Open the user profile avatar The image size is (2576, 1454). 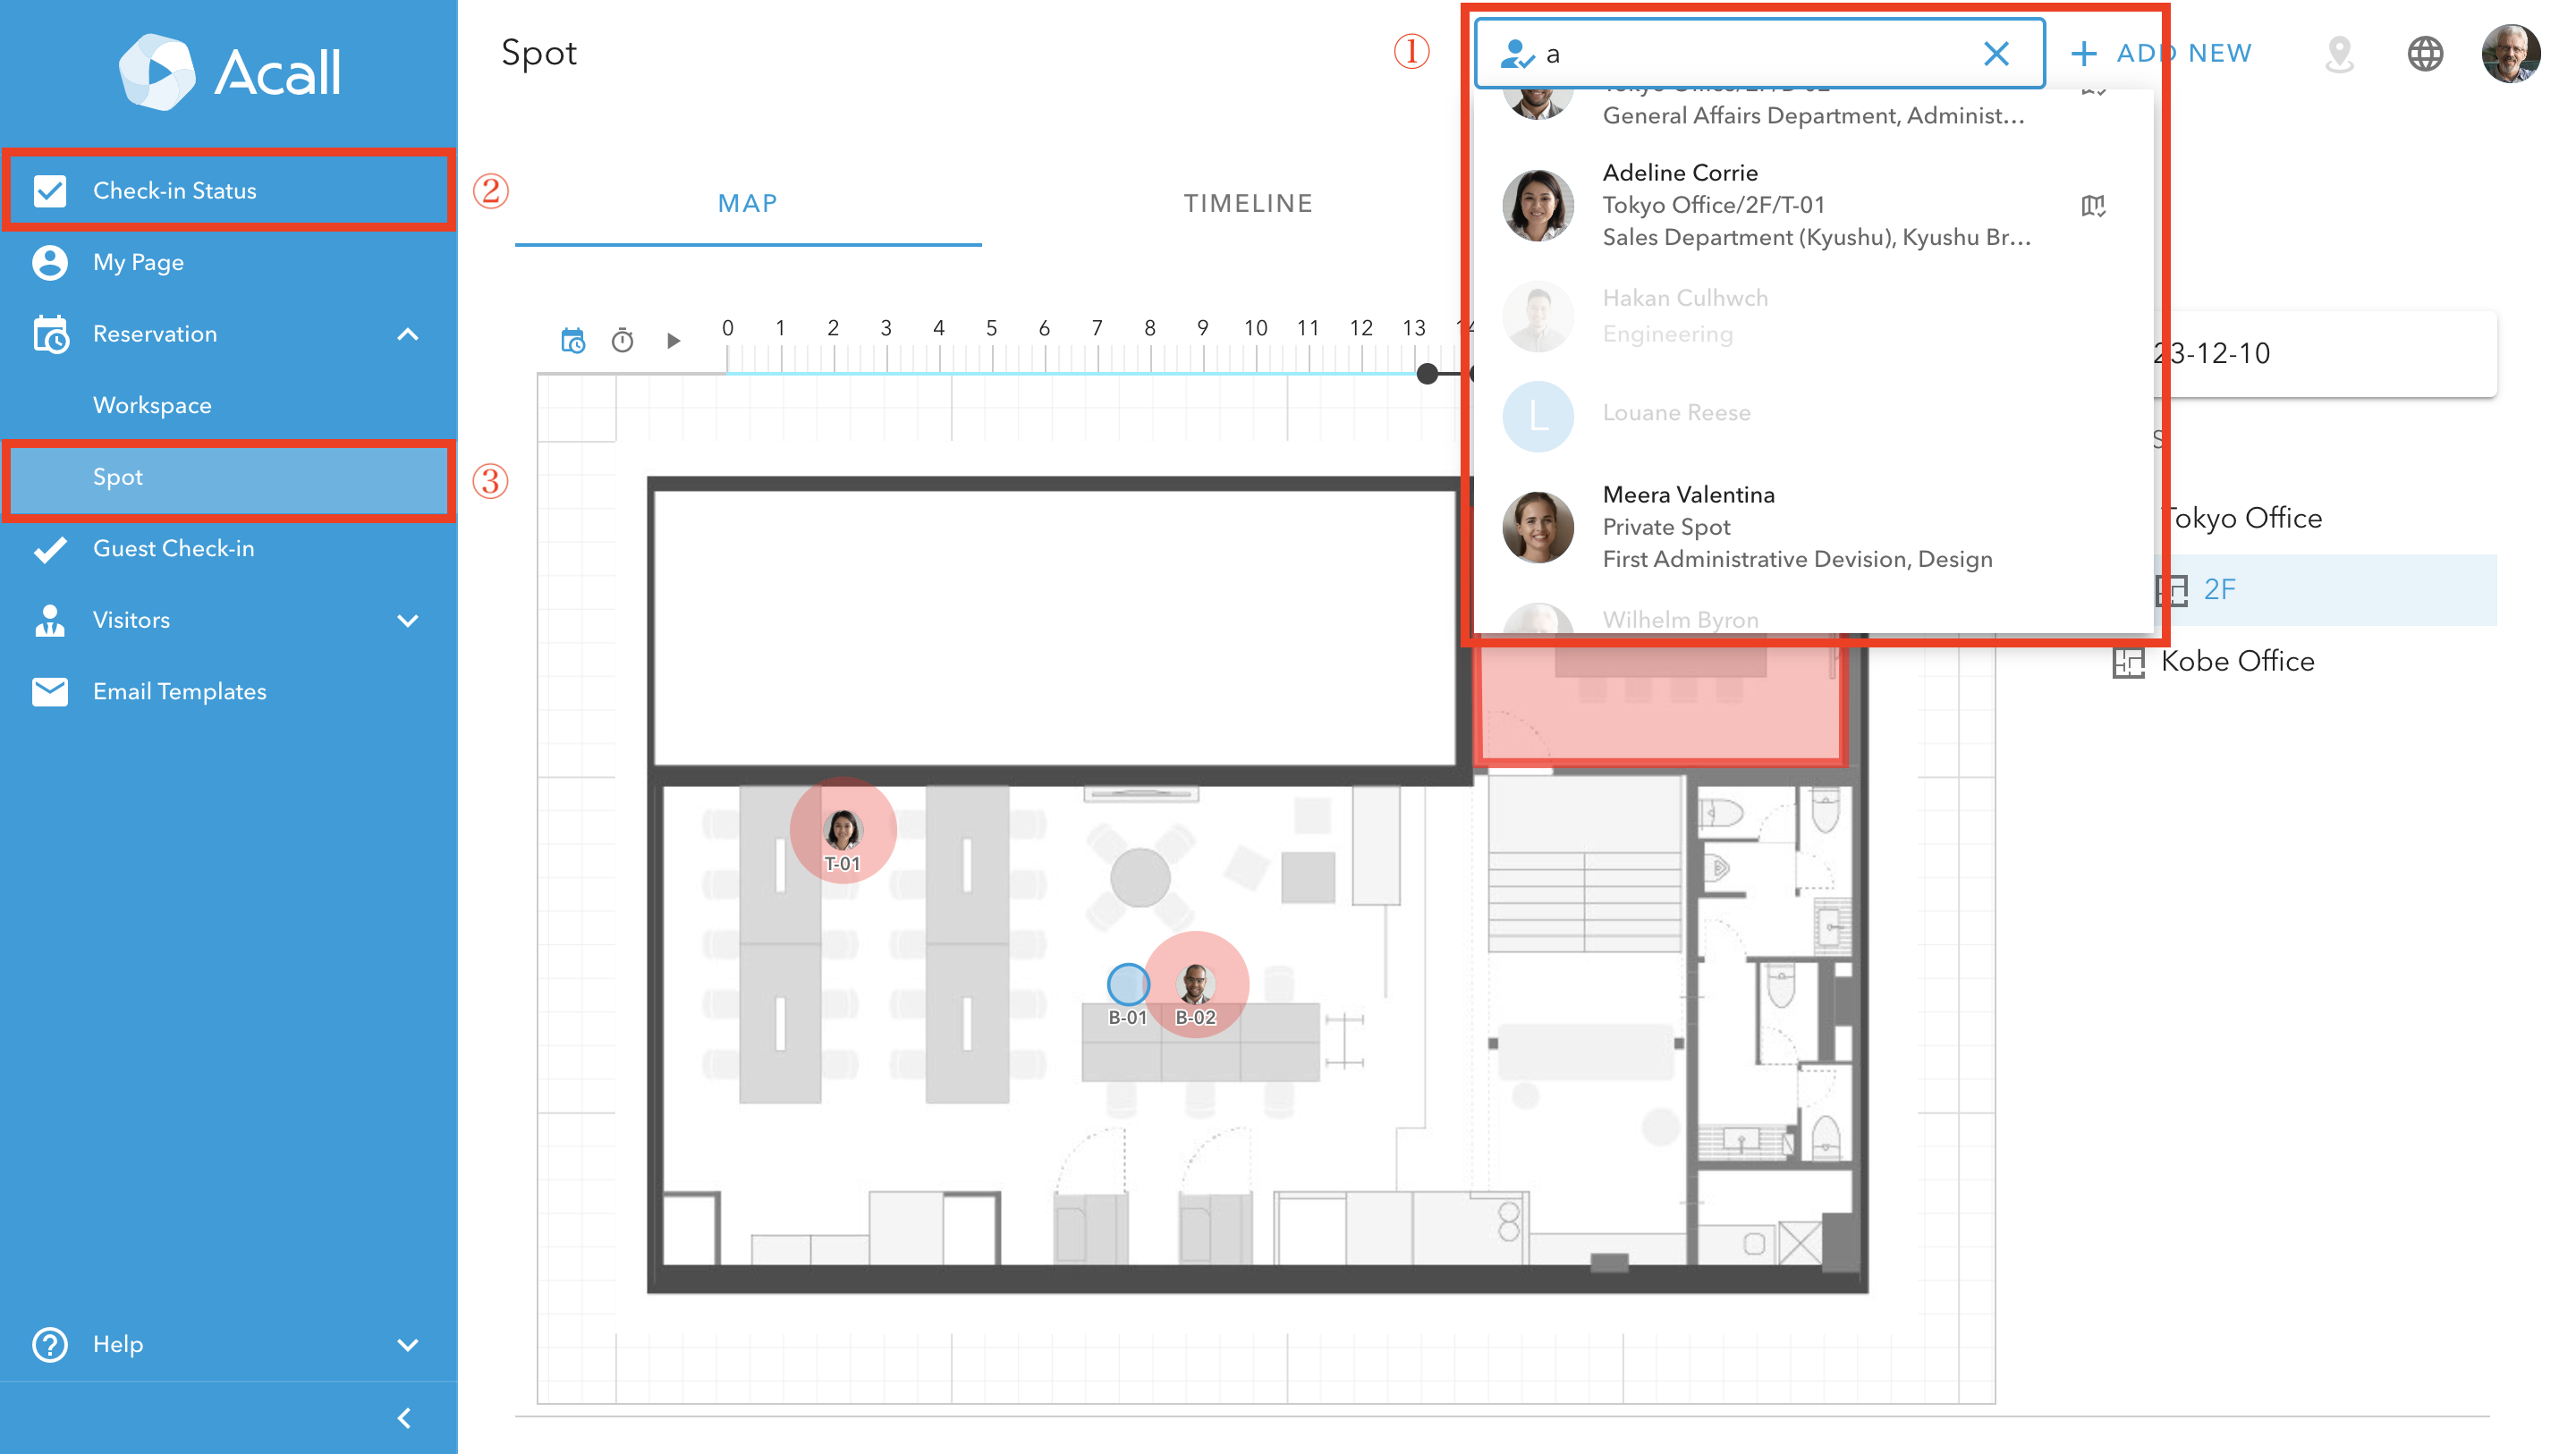[x=2510, y=53]
